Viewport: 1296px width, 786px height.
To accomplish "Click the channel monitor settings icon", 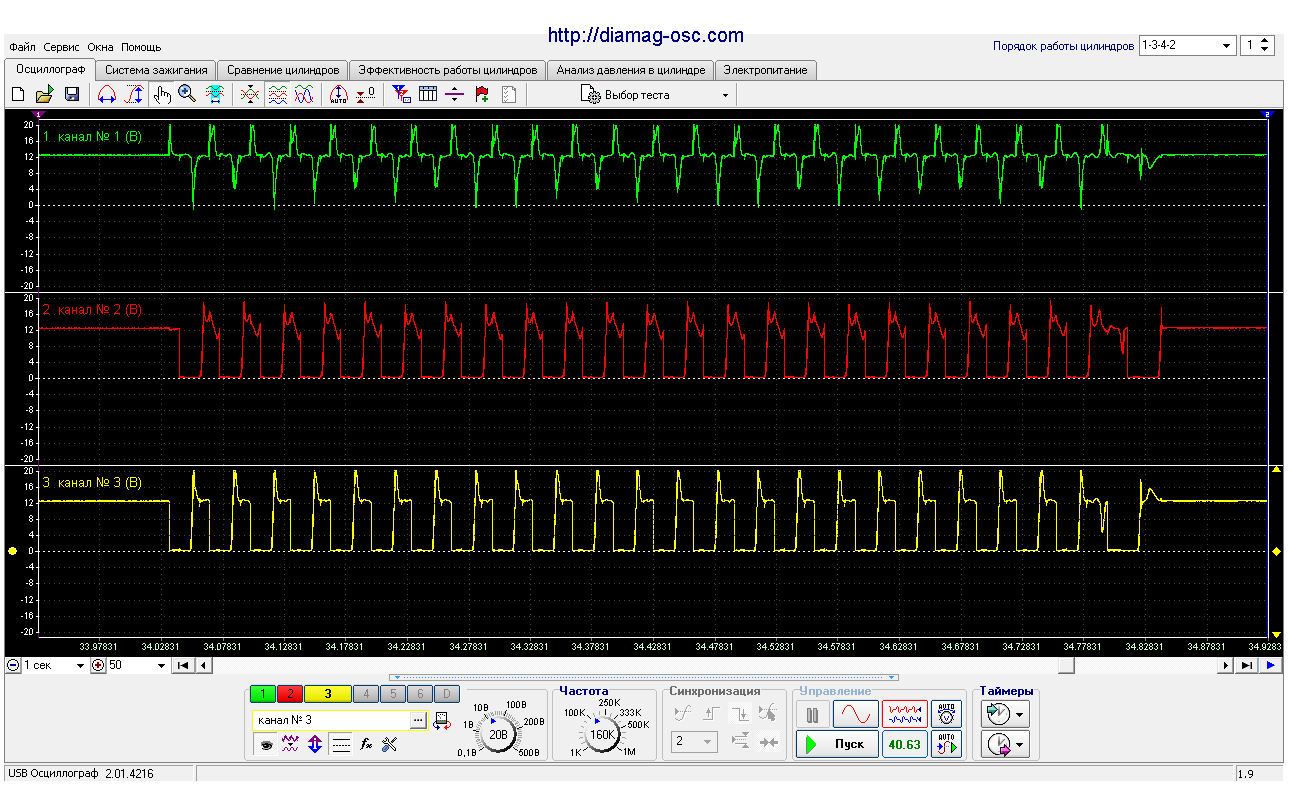I will [443, 721].
